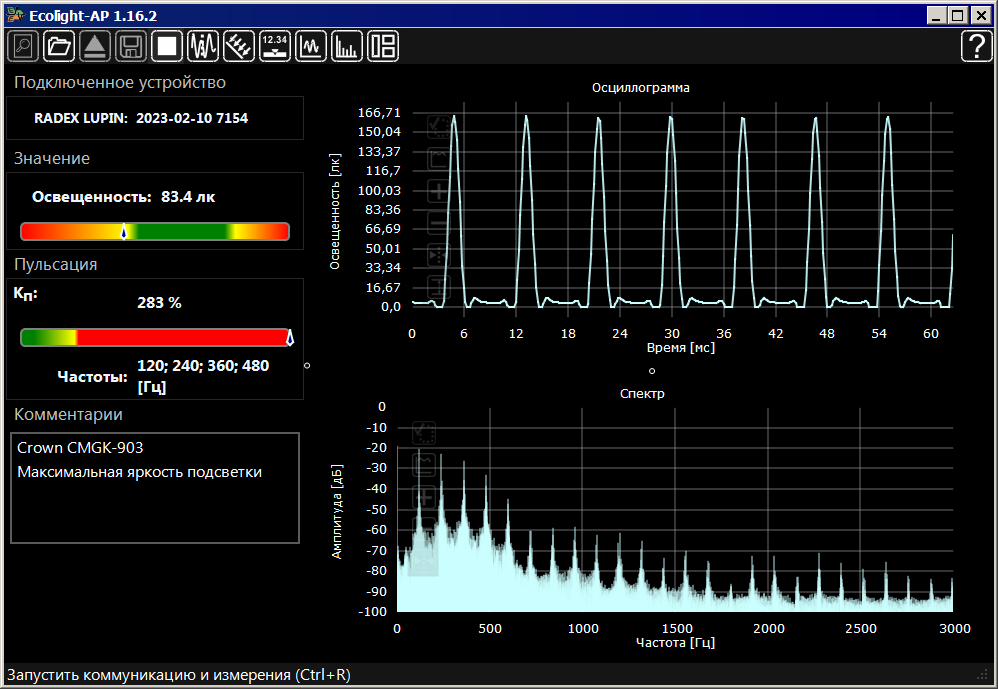This screenshot has height=689, width=998.
Task: Click the Осциллограмма chart title
Action: coord(640,88)
